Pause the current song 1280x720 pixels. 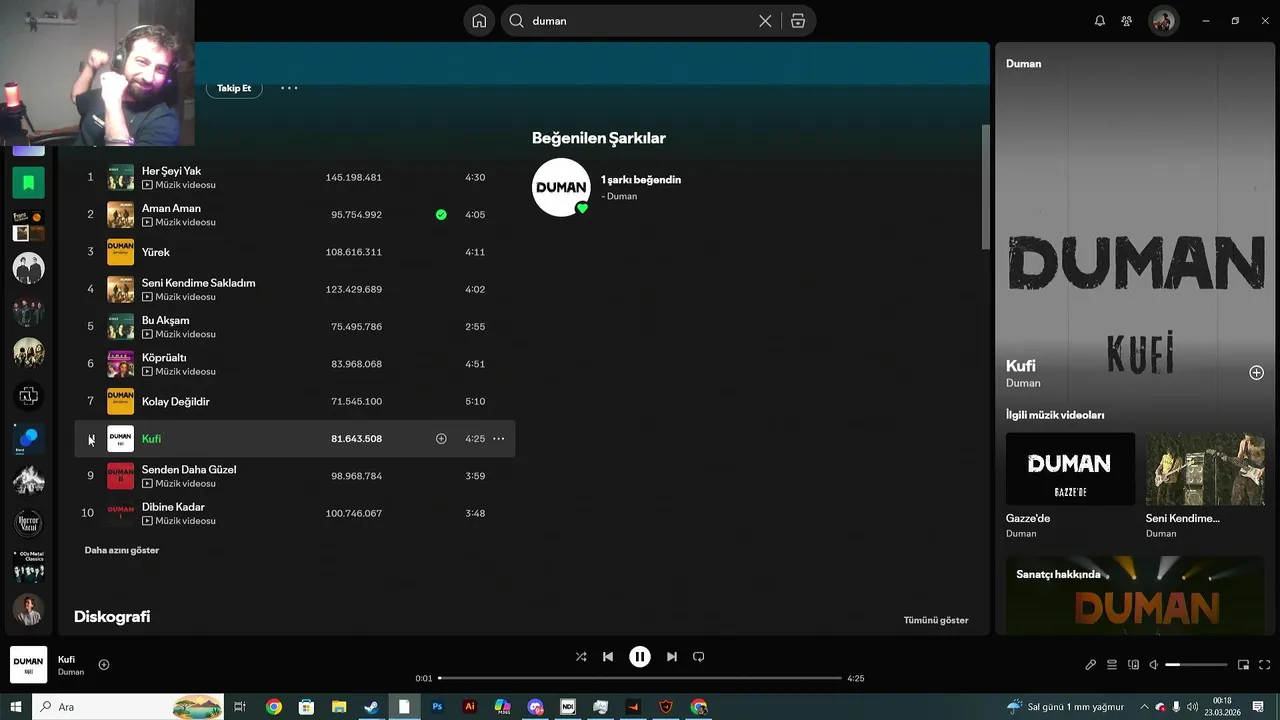coord(640,657)
